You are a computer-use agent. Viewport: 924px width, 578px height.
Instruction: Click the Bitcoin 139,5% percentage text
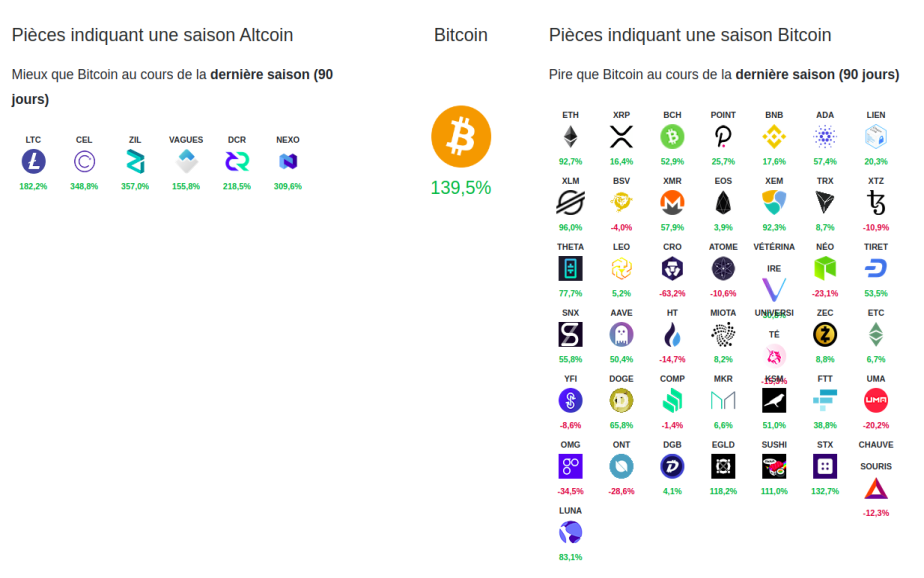tap(461, 188)
